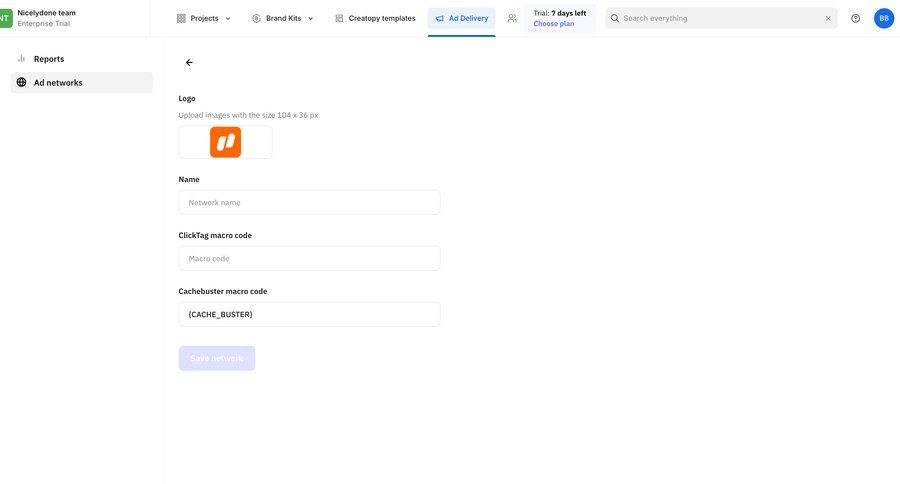Click the Projects grid icon
The image size is (900, 484).
[x=181, y=18]
